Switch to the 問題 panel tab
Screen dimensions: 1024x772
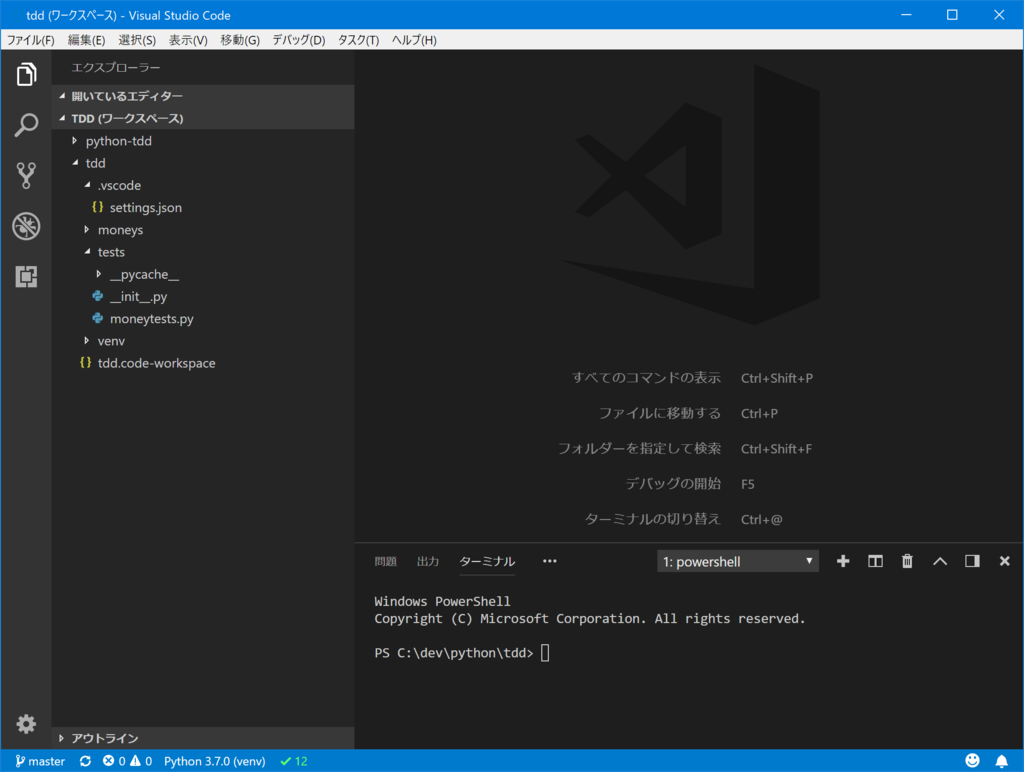[385, 561]
